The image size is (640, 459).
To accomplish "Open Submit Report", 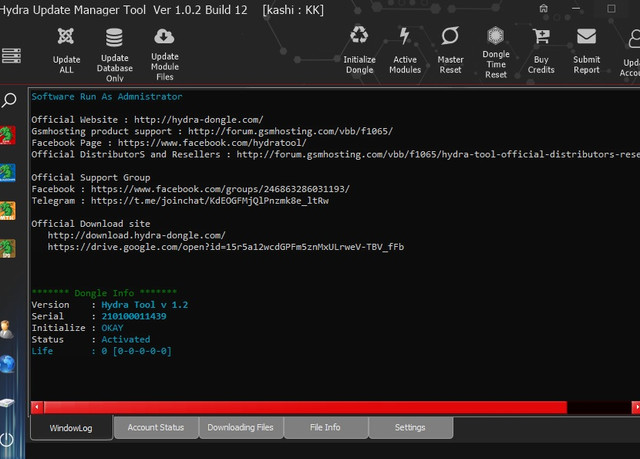I will 586,51.
